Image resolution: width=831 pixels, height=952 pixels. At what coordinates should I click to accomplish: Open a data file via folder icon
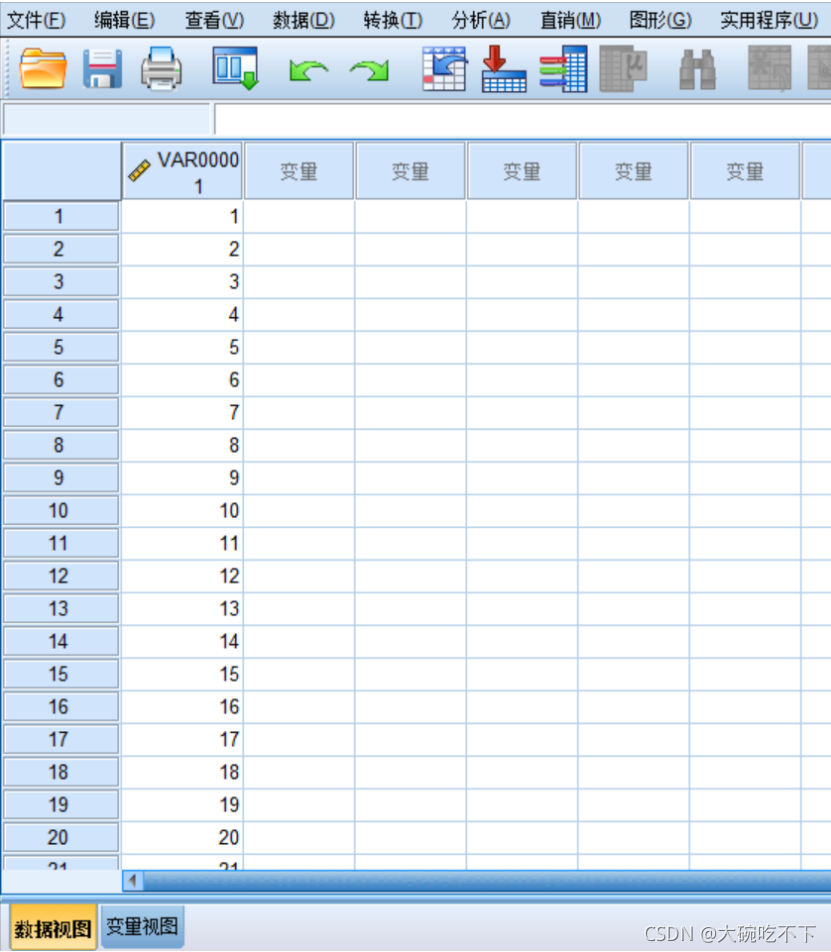coord(42,69)
